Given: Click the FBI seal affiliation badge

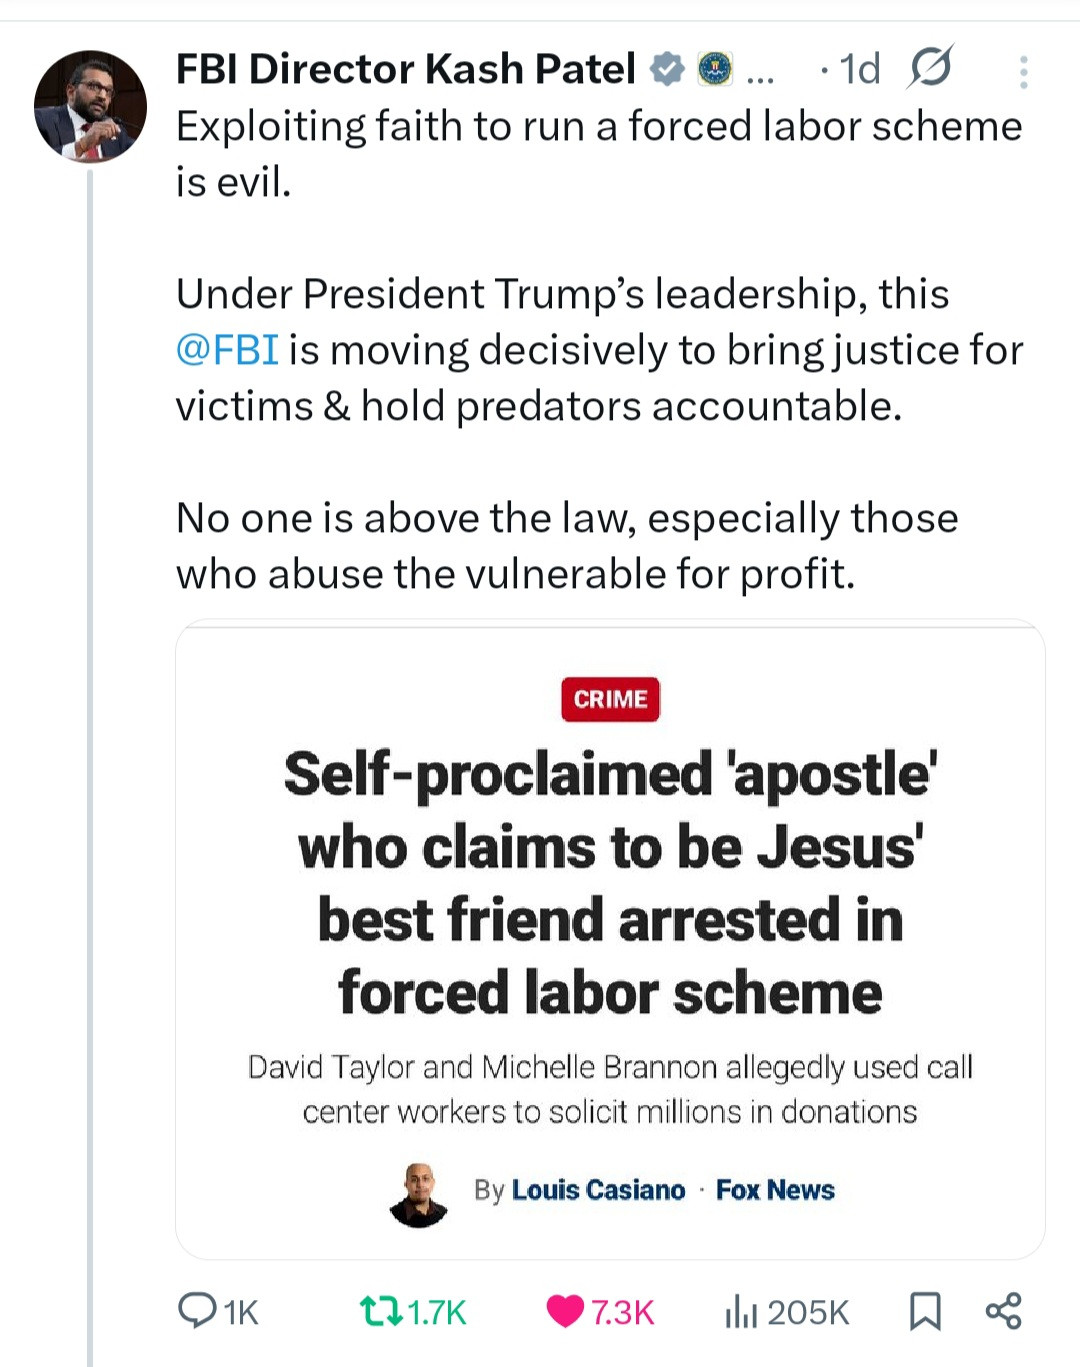Looking at the screenshot, I should 714,69.
